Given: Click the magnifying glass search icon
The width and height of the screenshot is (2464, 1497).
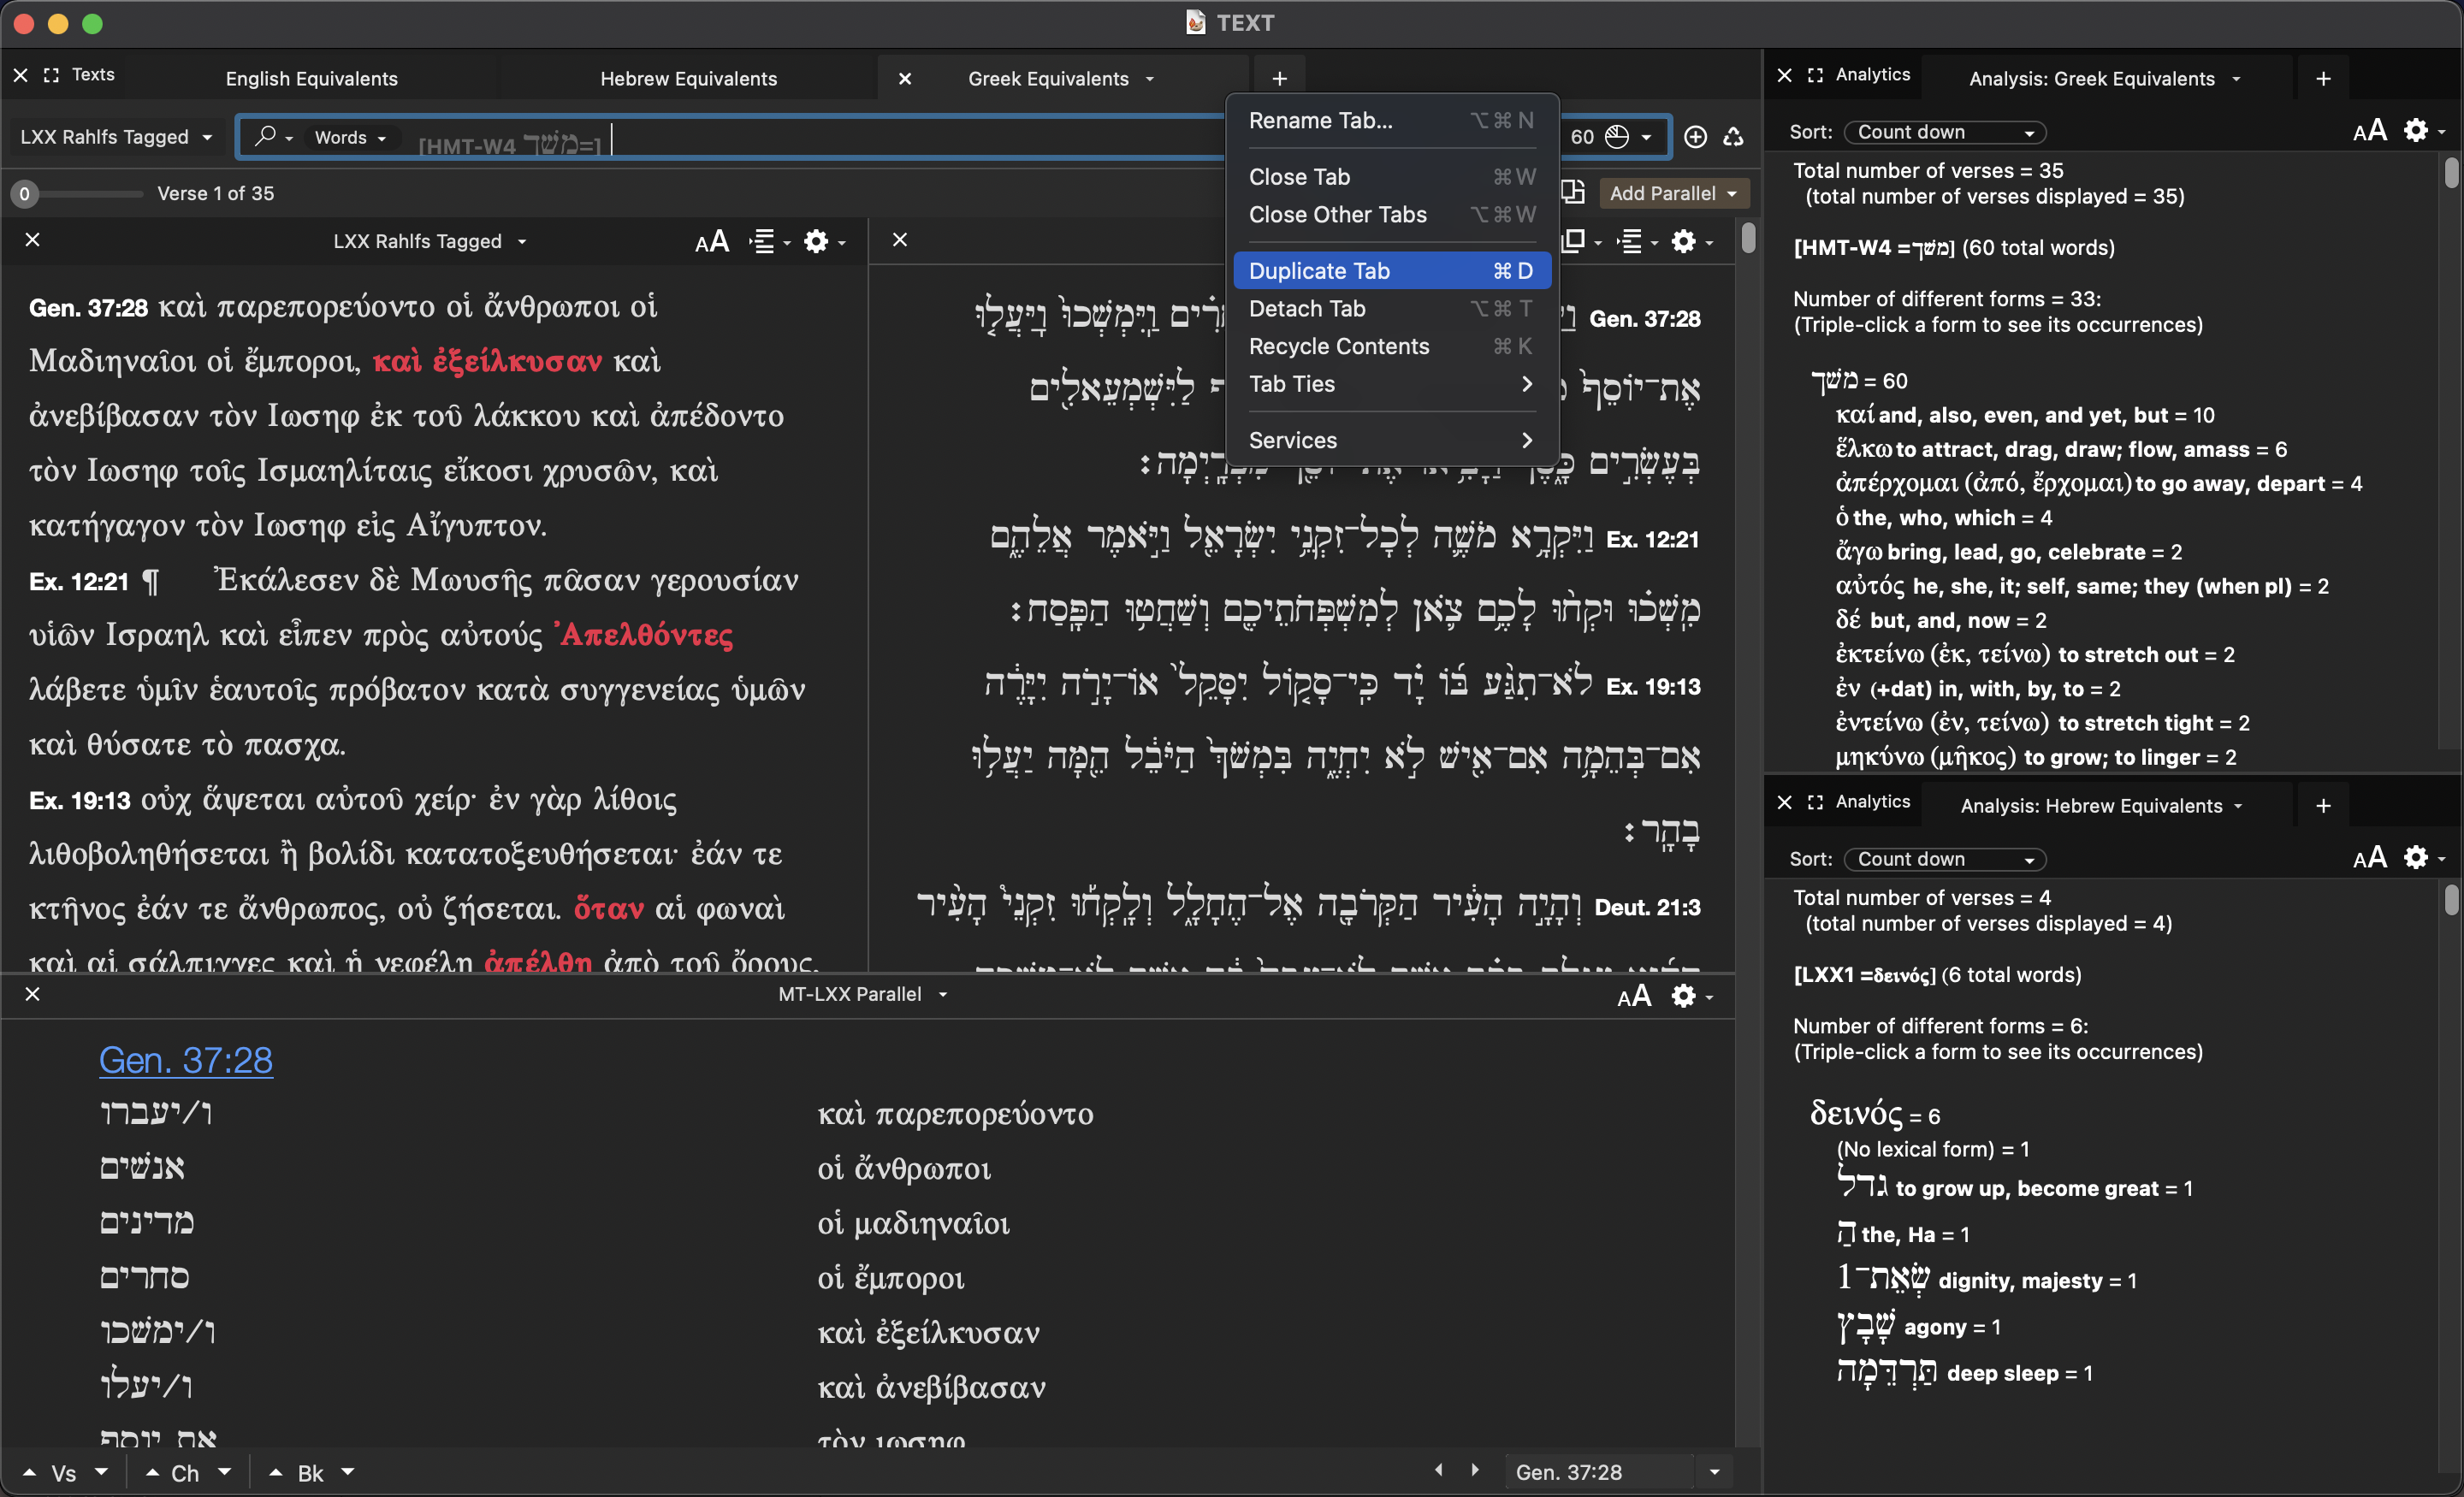Looking at the screenshot, I should pos(265,136).
